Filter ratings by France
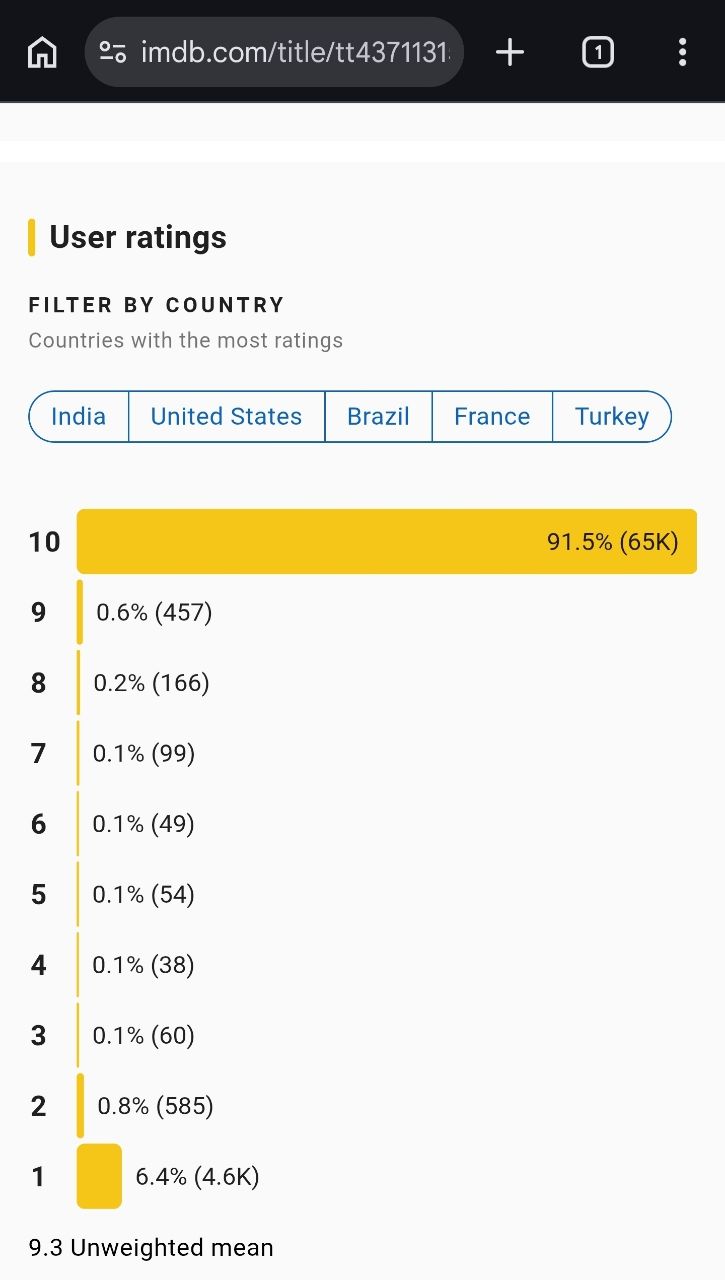Screen dimensions: 725x1280 (492, 416)
